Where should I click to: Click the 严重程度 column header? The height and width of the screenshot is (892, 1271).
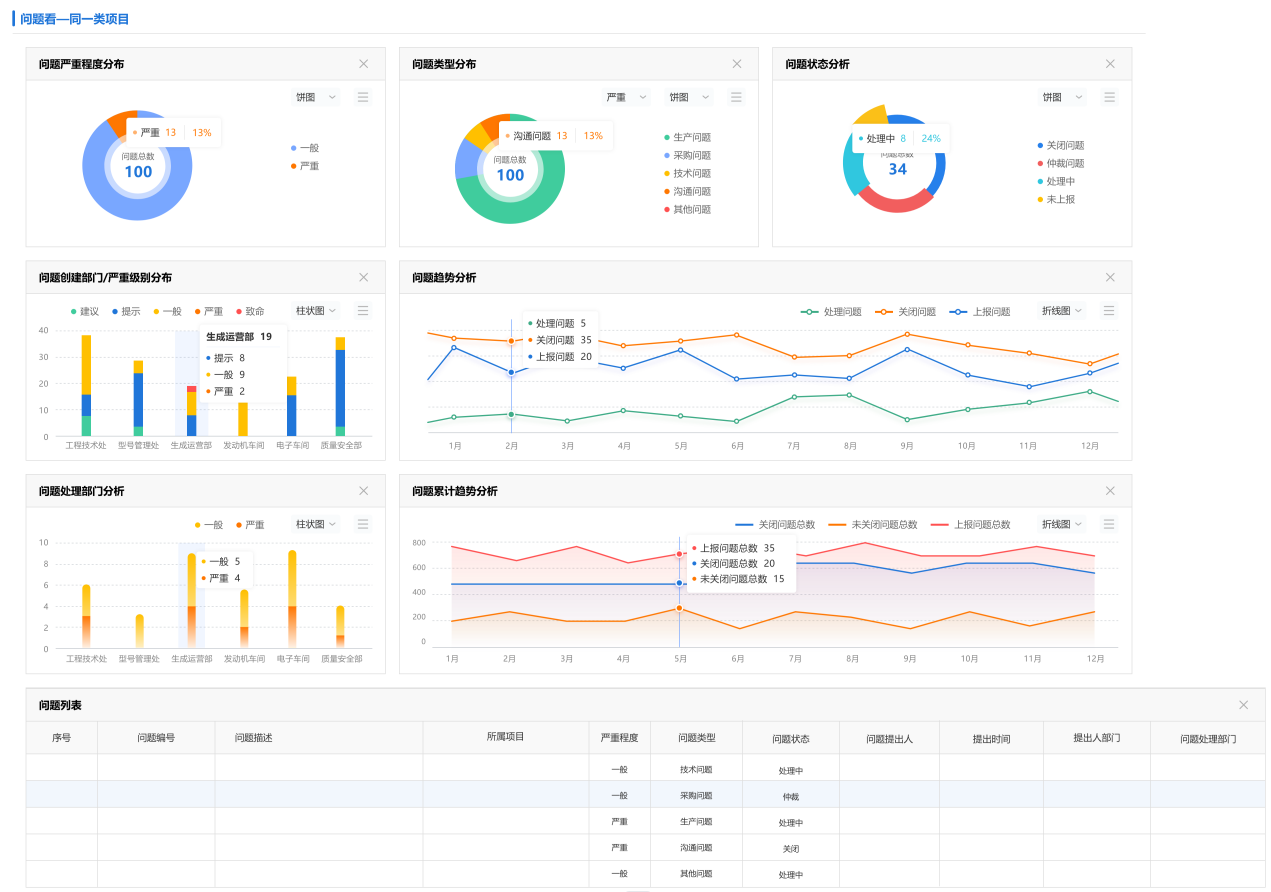[619, 738]
